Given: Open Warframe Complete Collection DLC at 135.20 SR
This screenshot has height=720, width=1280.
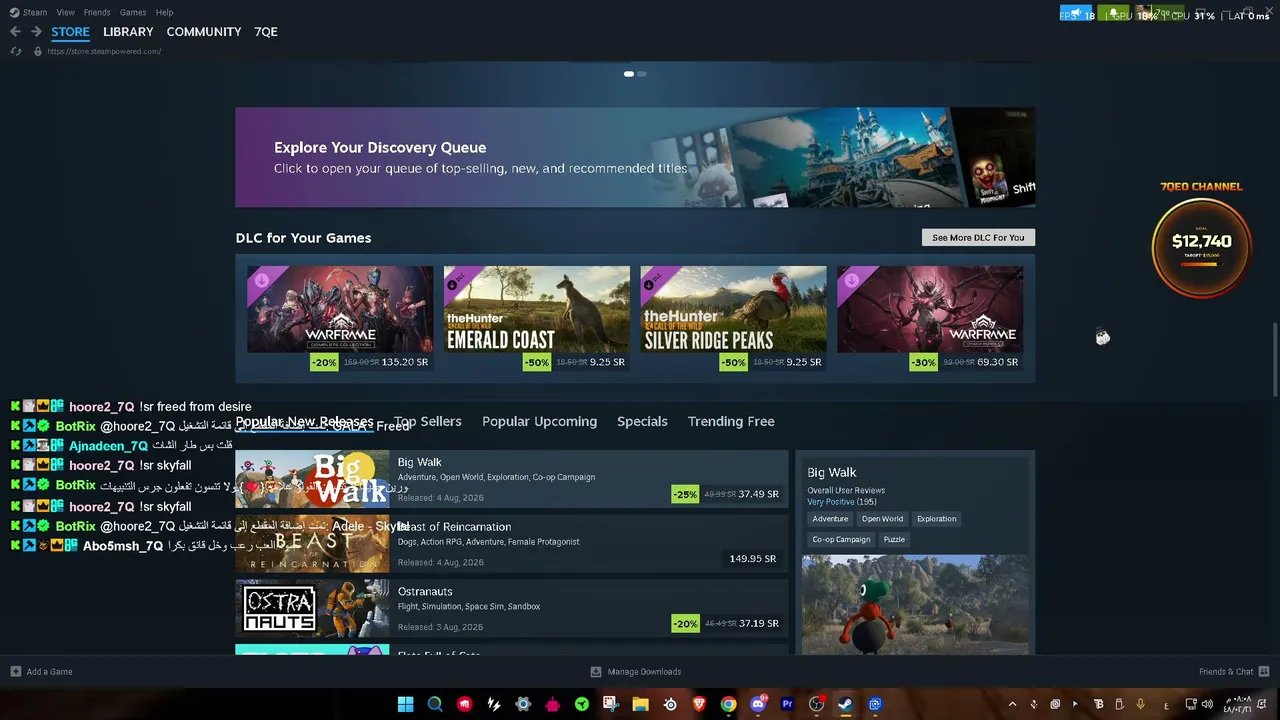Looking at the screenshot, I should (x=340, y=319).
